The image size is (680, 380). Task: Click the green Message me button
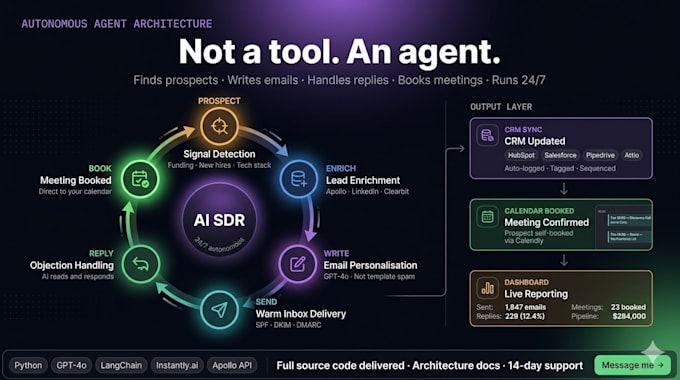(x=632, y=365)
